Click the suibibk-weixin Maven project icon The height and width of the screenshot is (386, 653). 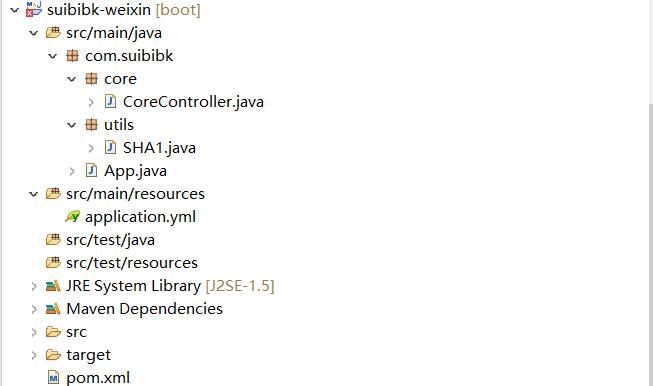coord(34,9)
